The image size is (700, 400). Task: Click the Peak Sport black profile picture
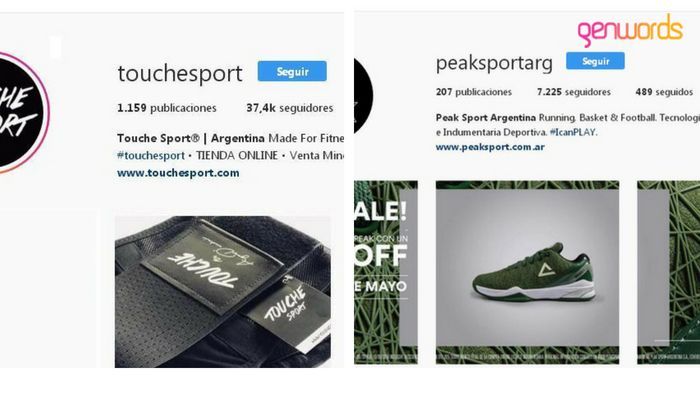click(363, 96)
